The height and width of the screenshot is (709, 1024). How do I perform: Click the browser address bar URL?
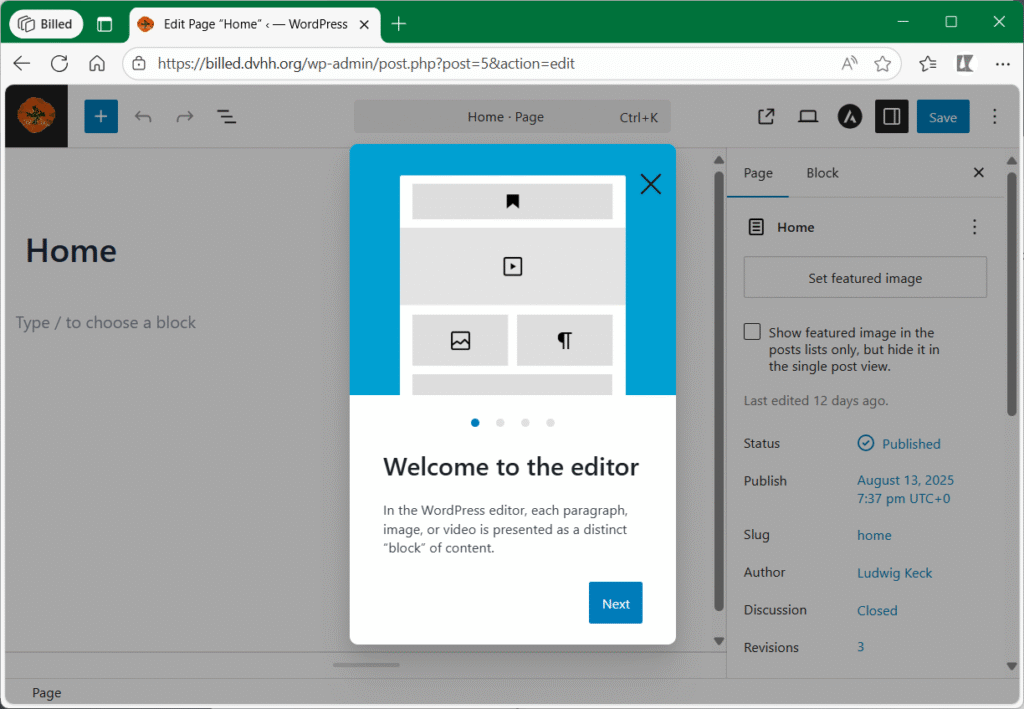pos(366,64)
